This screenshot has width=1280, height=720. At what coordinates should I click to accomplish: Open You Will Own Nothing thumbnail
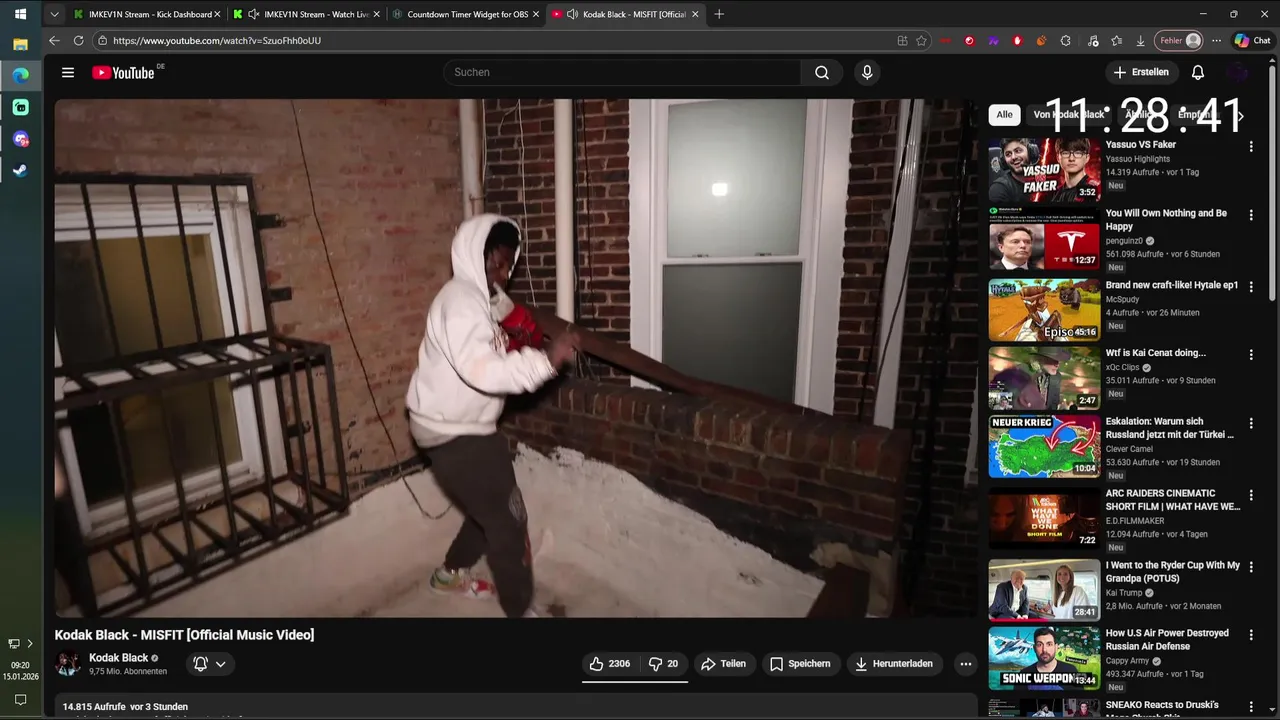click(x=1044, y=238)
